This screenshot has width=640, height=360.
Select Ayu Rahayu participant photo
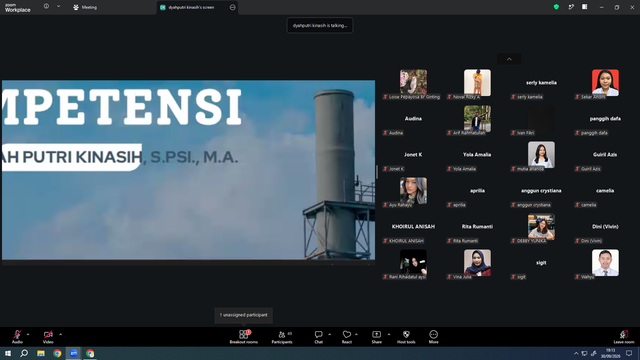(413, 192)
